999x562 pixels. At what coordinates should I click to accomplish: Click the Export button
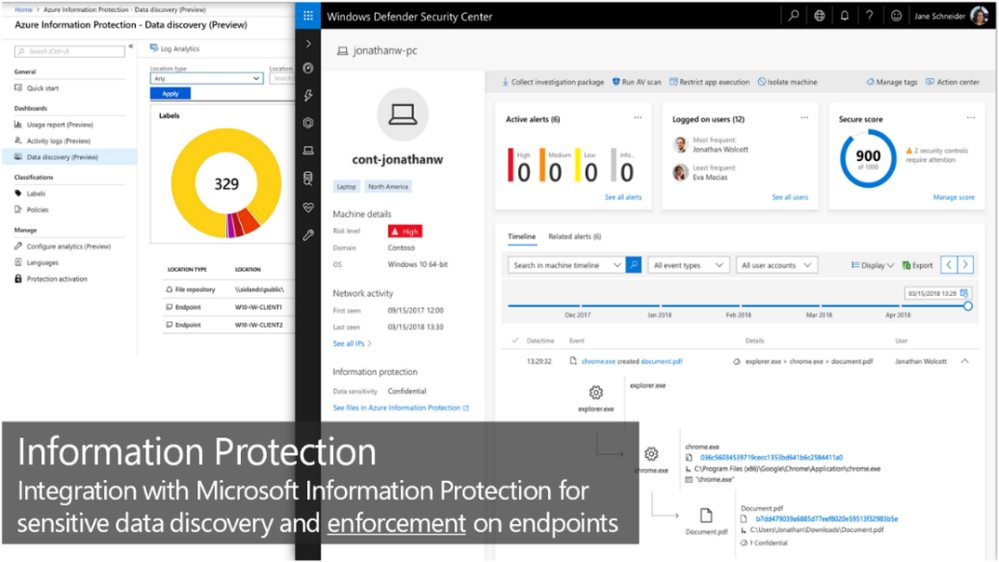(x=917, y=265)
